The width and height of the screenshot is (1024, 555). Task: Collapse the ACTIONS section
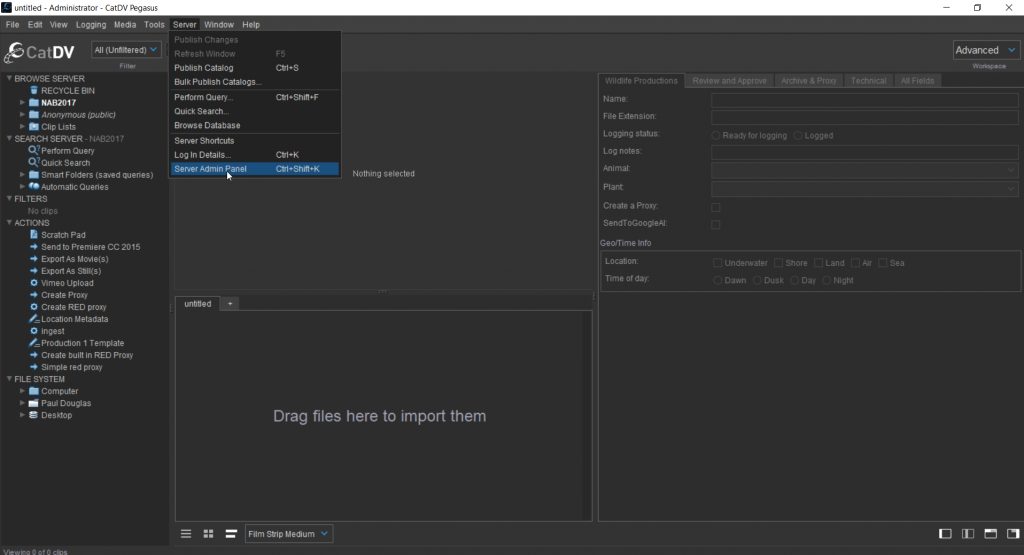tap(9, 223)
